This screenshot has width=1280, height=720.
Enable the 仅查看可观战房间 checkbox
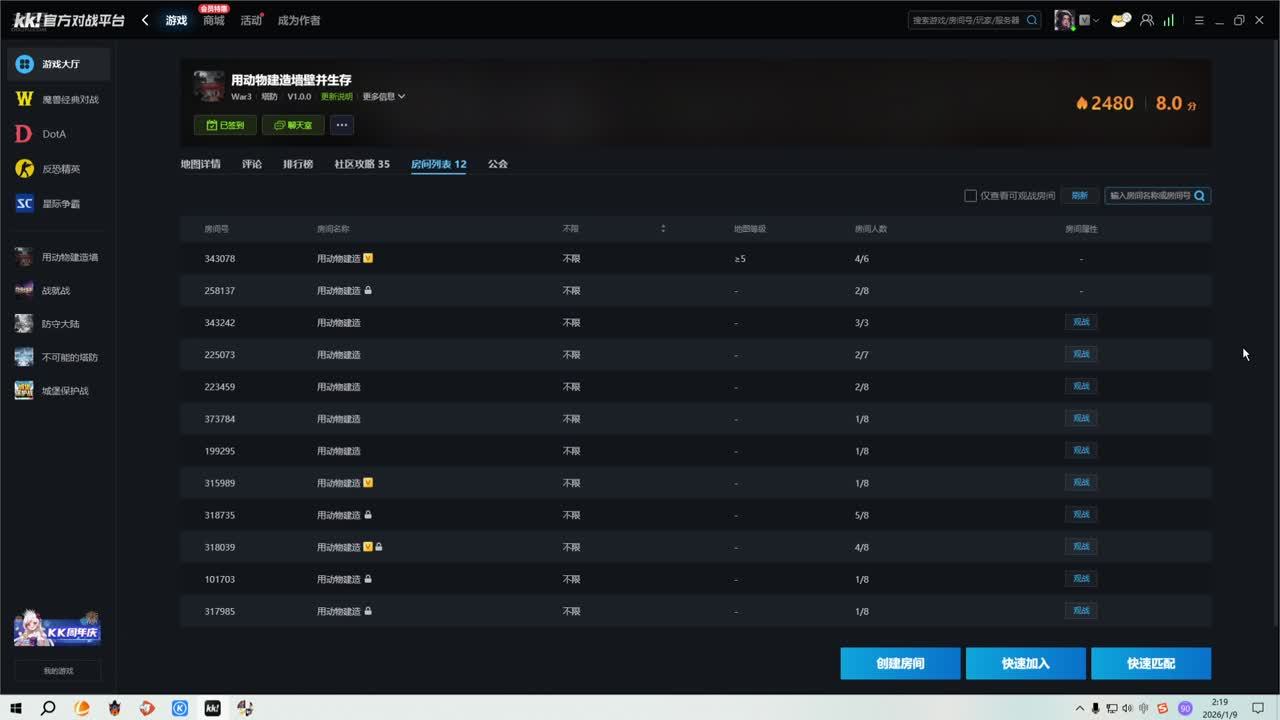tap(970, 196)
